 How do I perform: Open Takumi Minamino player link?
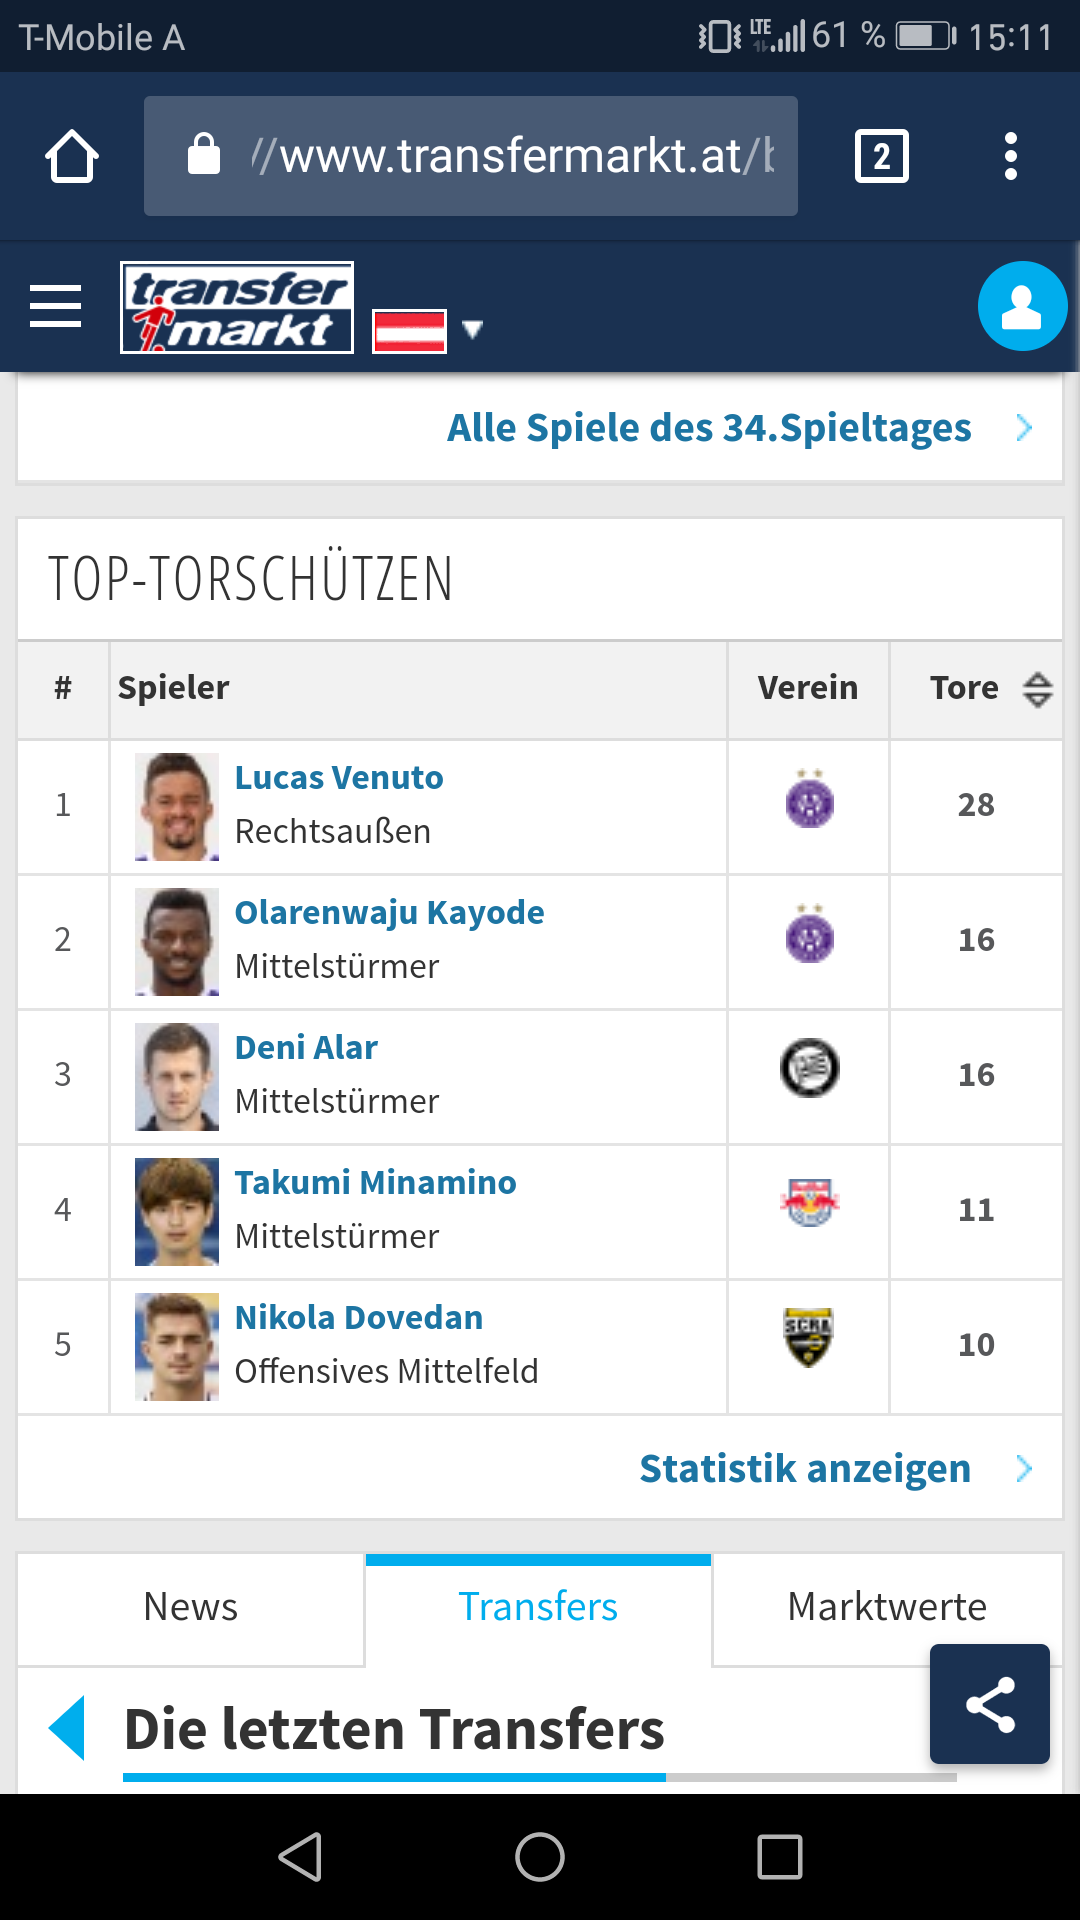(x=376, y=1182)
